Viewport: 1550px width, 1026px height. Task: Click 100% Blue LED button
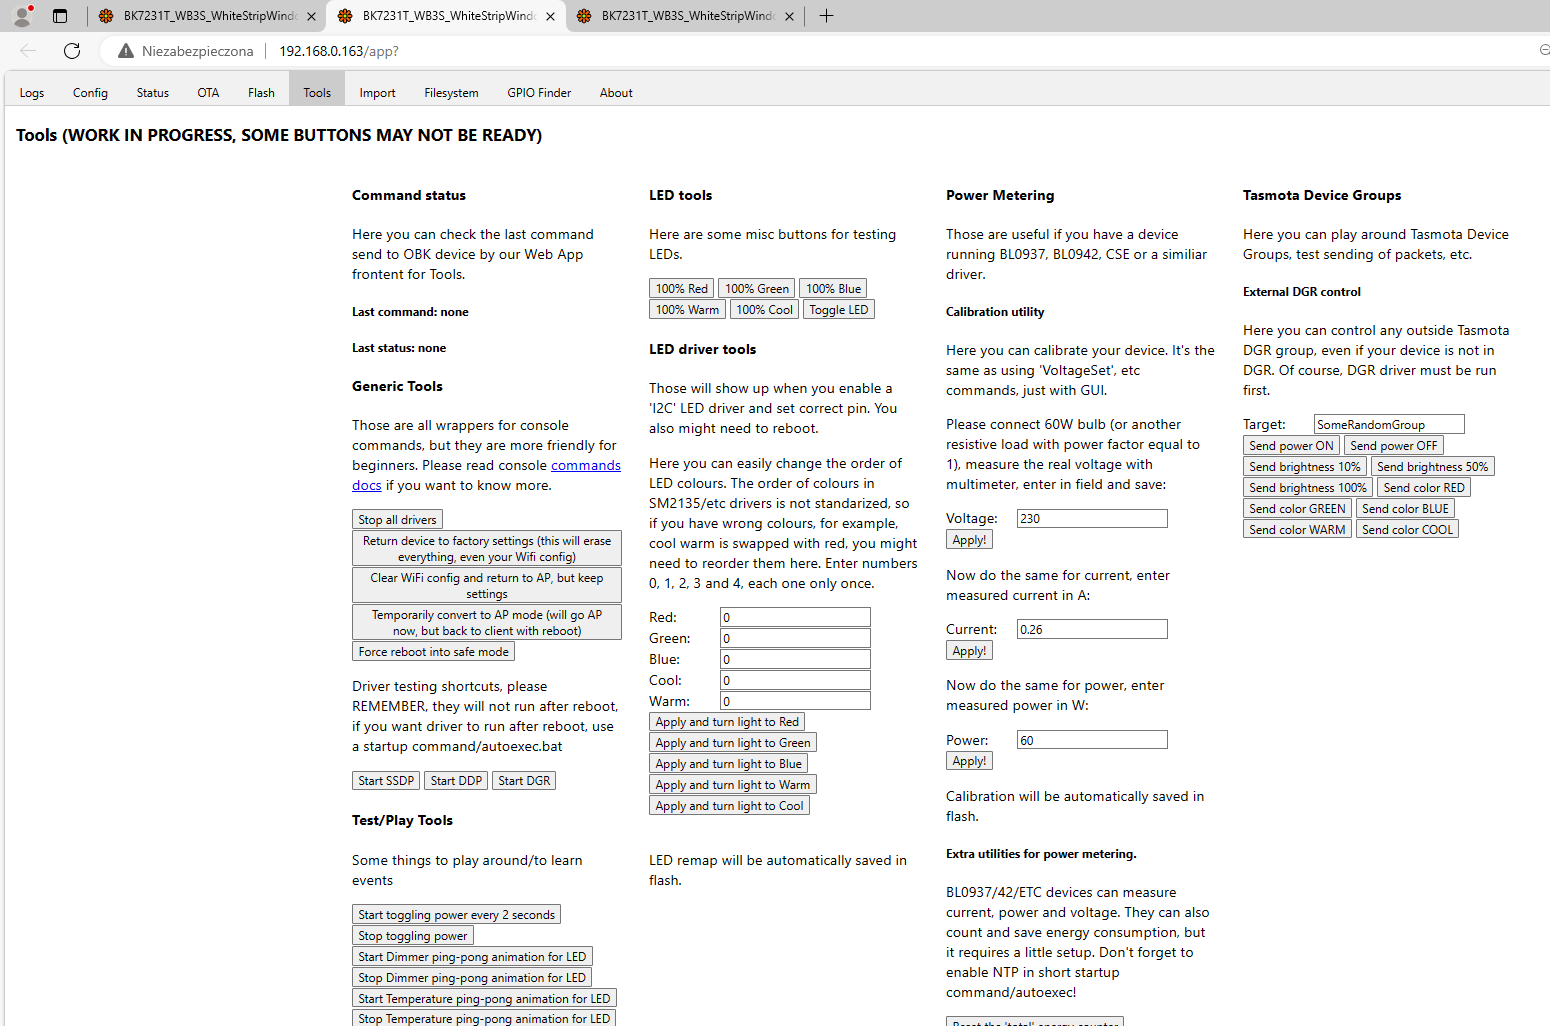pyautogui.click(x=834, y=289)
